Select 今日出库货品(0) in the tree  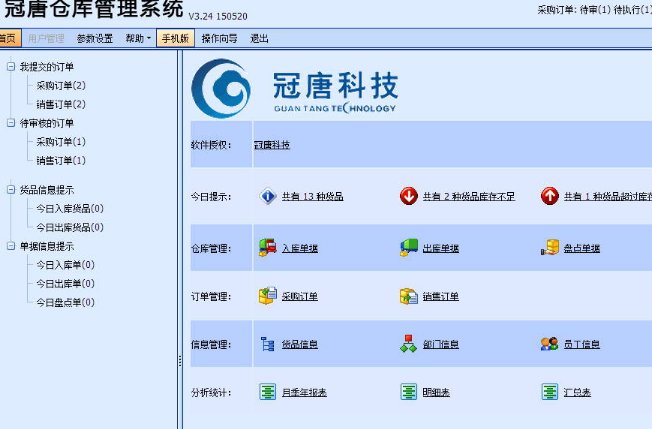[x=70, y=227]
